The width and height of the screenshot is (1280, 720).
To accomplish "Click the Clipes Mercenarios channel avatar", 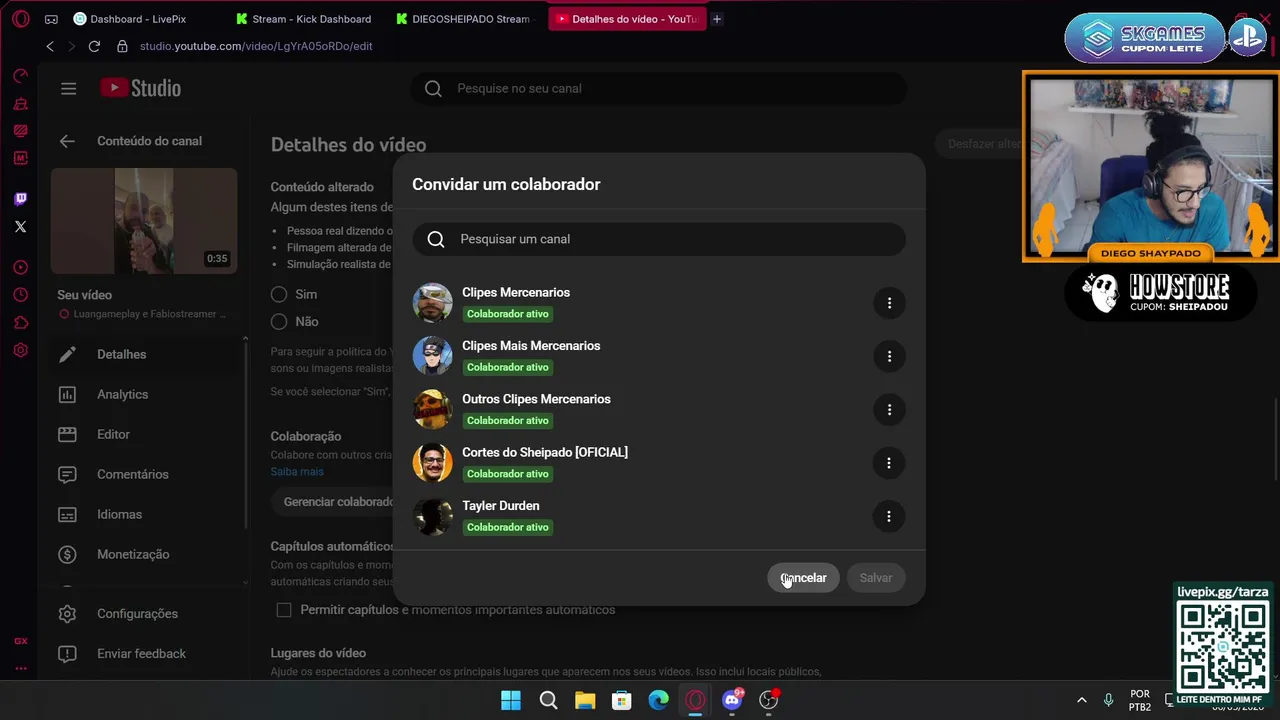I will click(x=433, y=303).
